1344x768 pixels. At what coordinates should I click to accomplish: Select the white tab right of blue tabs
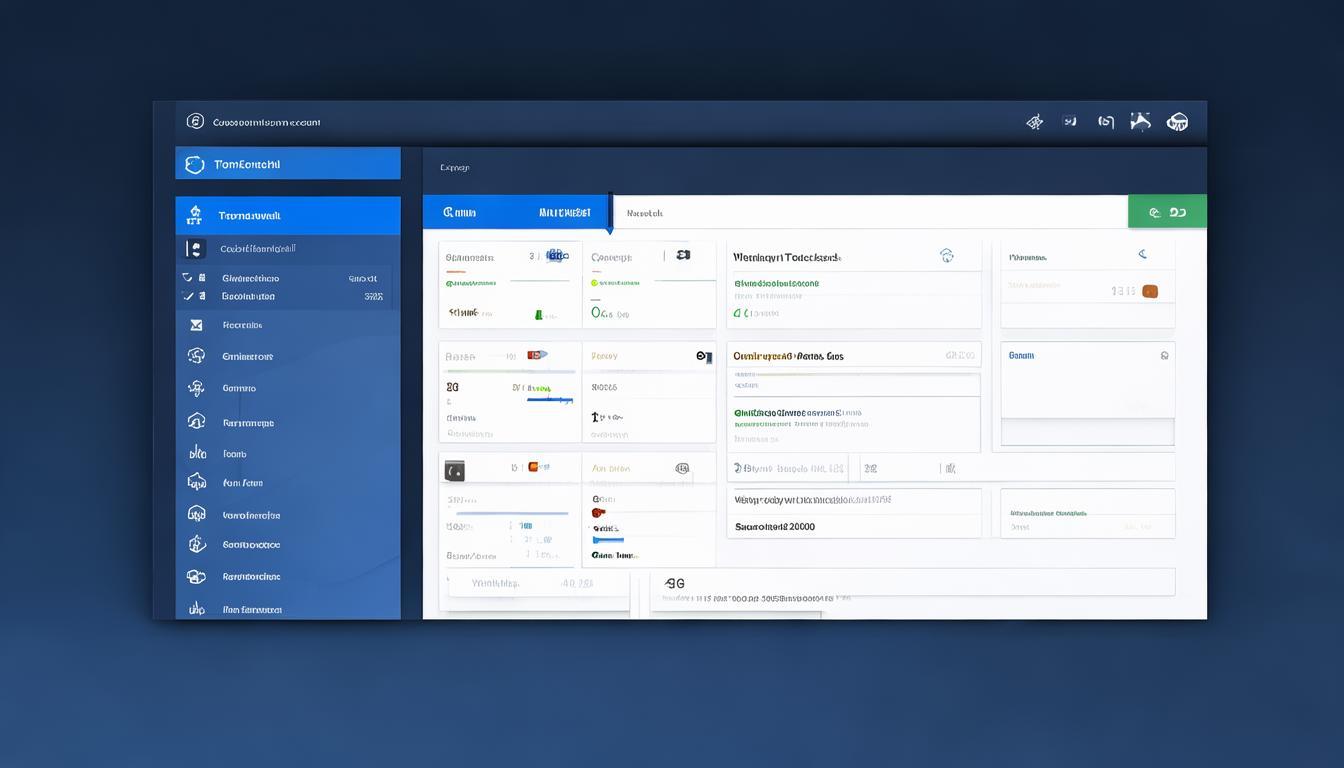tap(644, 212)
